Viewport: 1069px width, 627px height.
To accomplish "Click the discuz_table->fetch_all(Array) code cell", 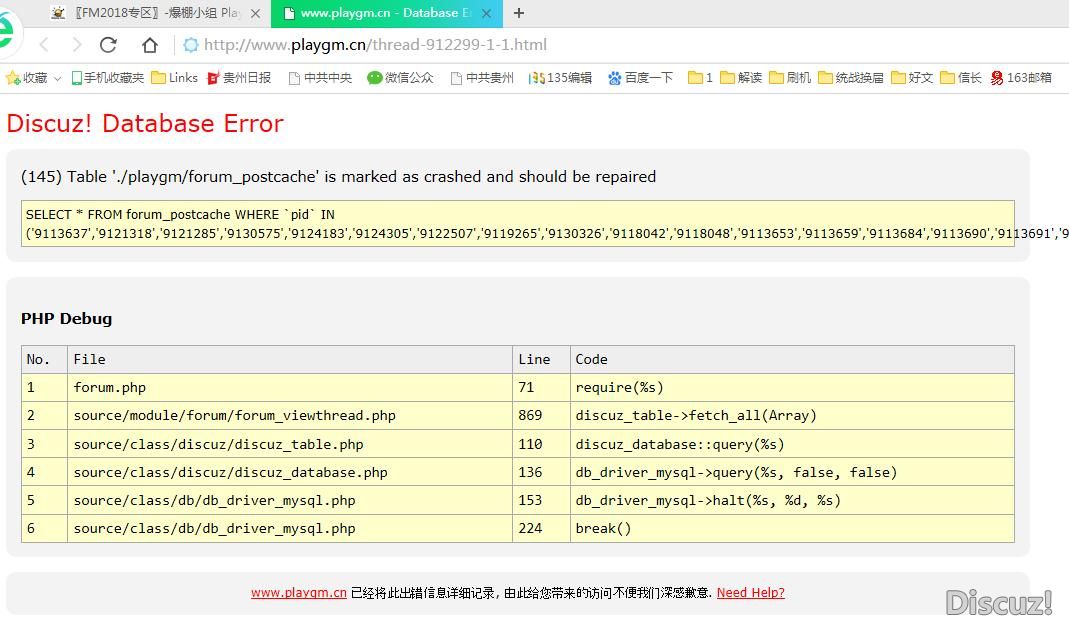I will (792, 415).
